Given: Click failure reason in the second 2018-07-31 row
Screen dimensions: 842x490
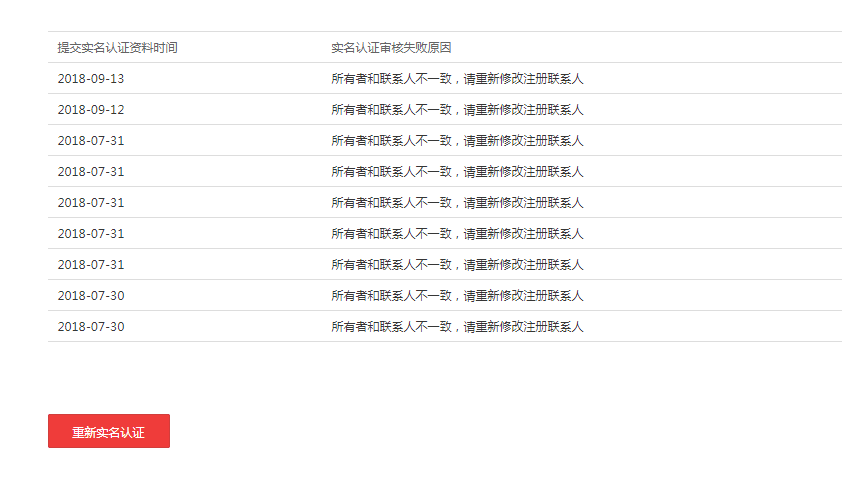Looking at the screenshot, I should pyautogui.click(x=457, y=172).
